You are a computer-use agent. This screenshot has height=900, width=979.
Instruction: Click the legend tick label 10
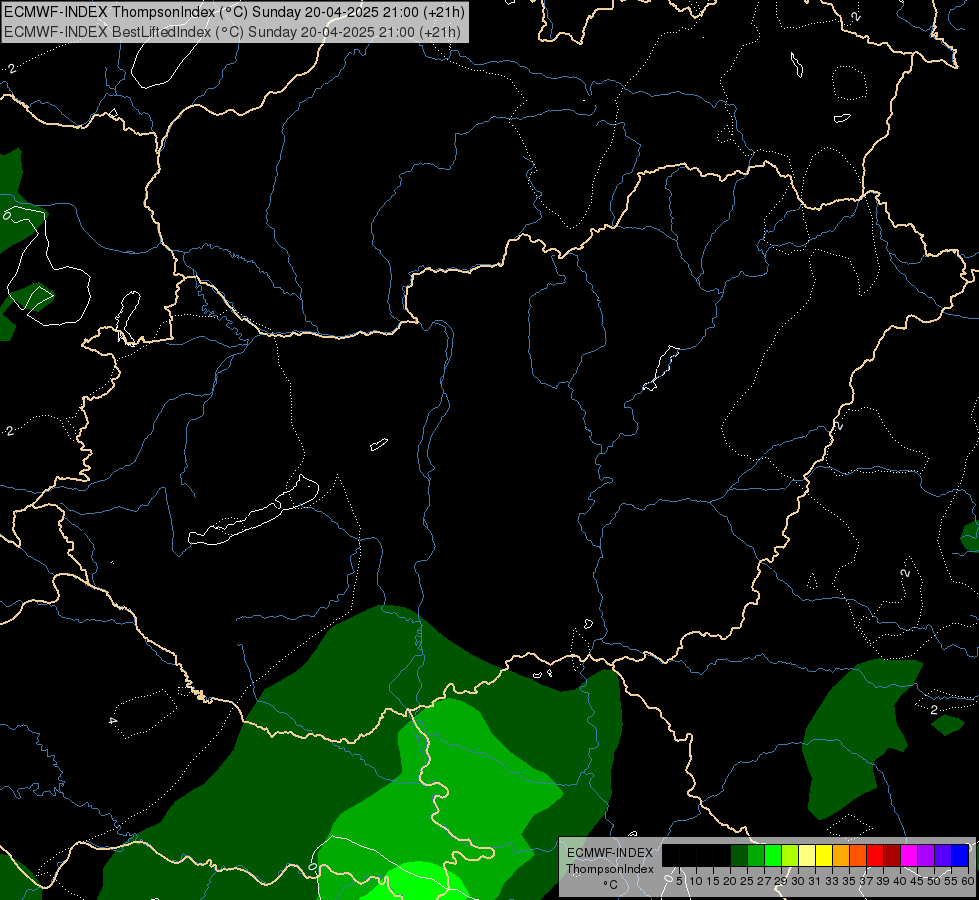point(696,881)
